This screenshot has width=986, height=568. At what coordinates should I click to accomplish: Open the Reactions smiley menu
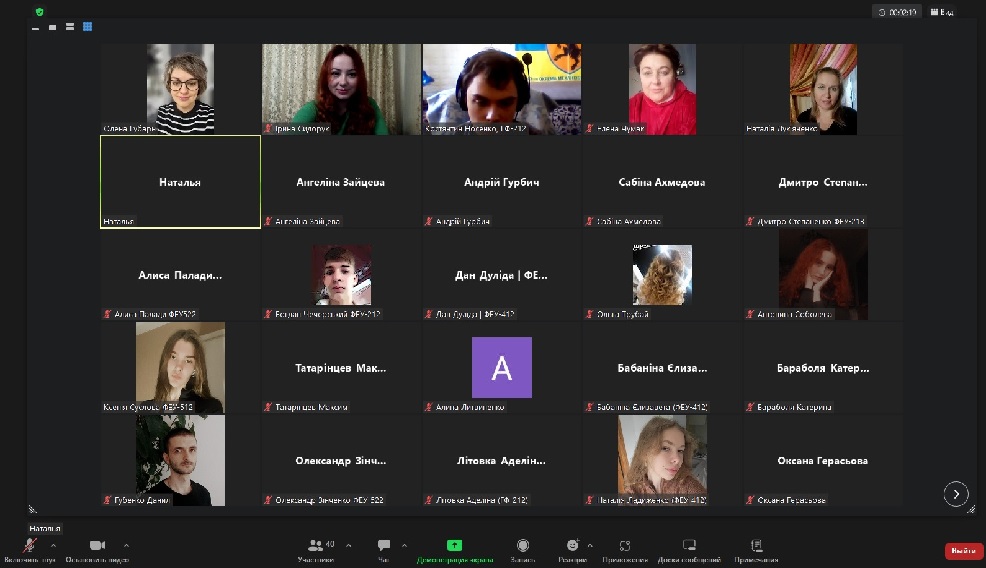(x=572, y=546)
